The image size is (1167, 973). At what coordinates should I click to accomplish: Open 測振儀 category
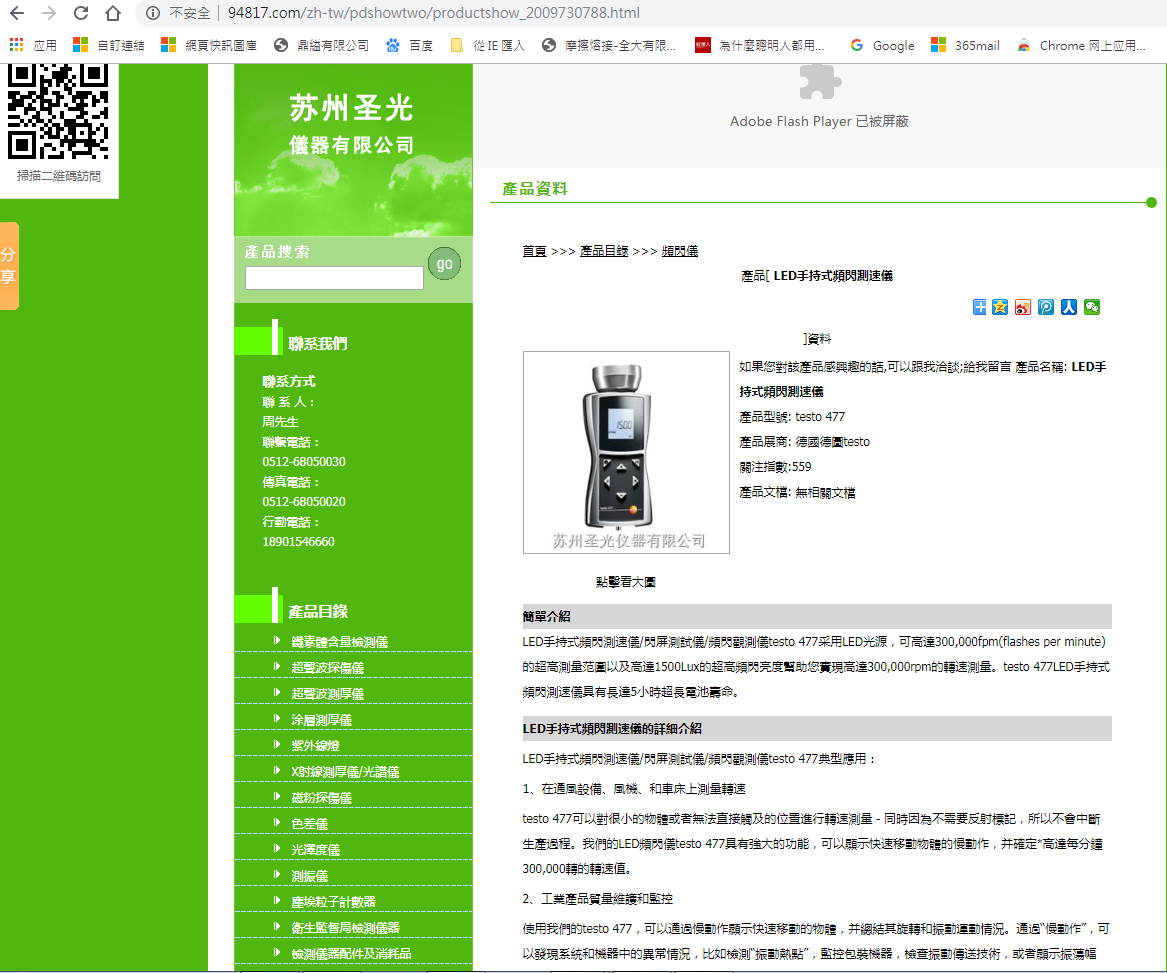pyautogui.click(x=310, y=875)
